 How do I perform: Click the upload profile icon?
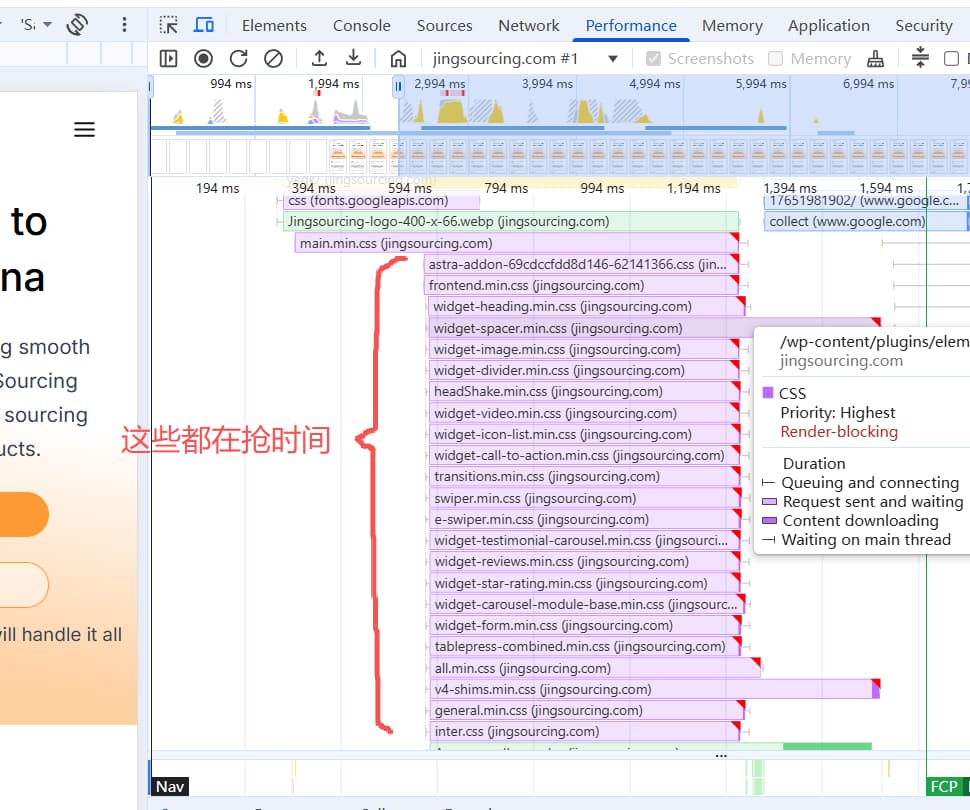point(319,58)
